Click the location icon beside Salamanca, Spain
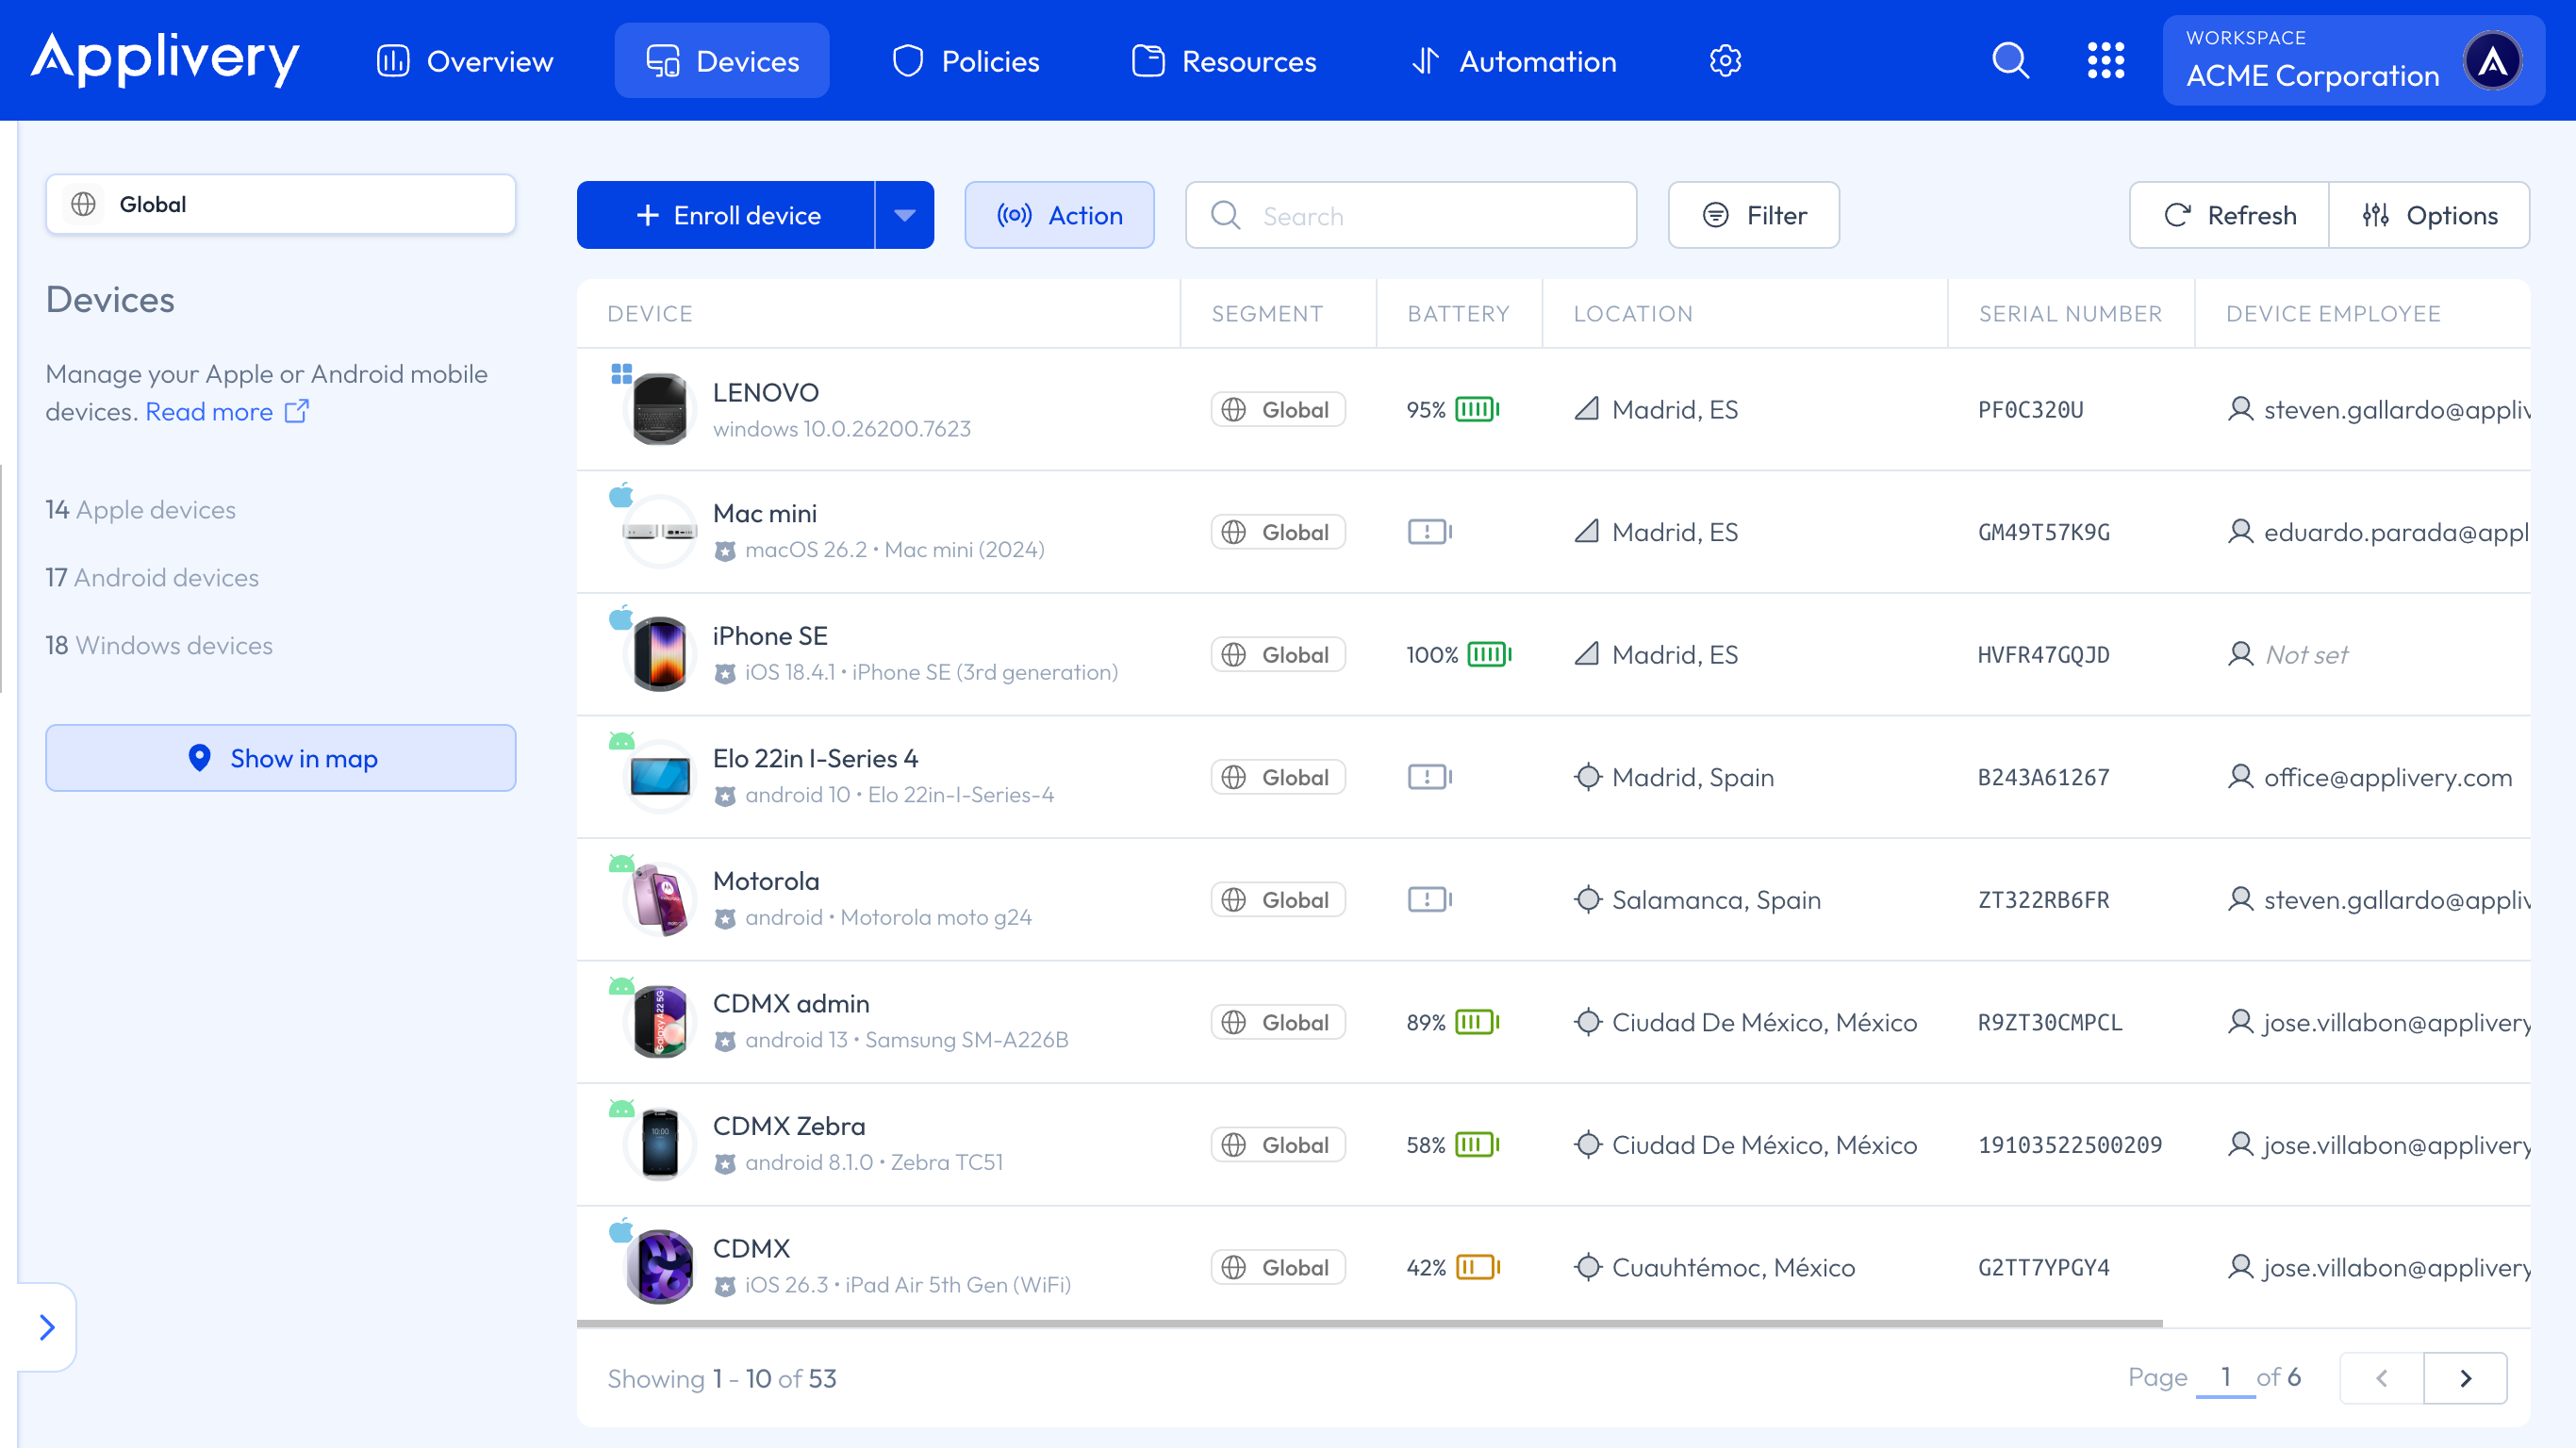This screenshot has height=1448, width=2576. 1588,900
